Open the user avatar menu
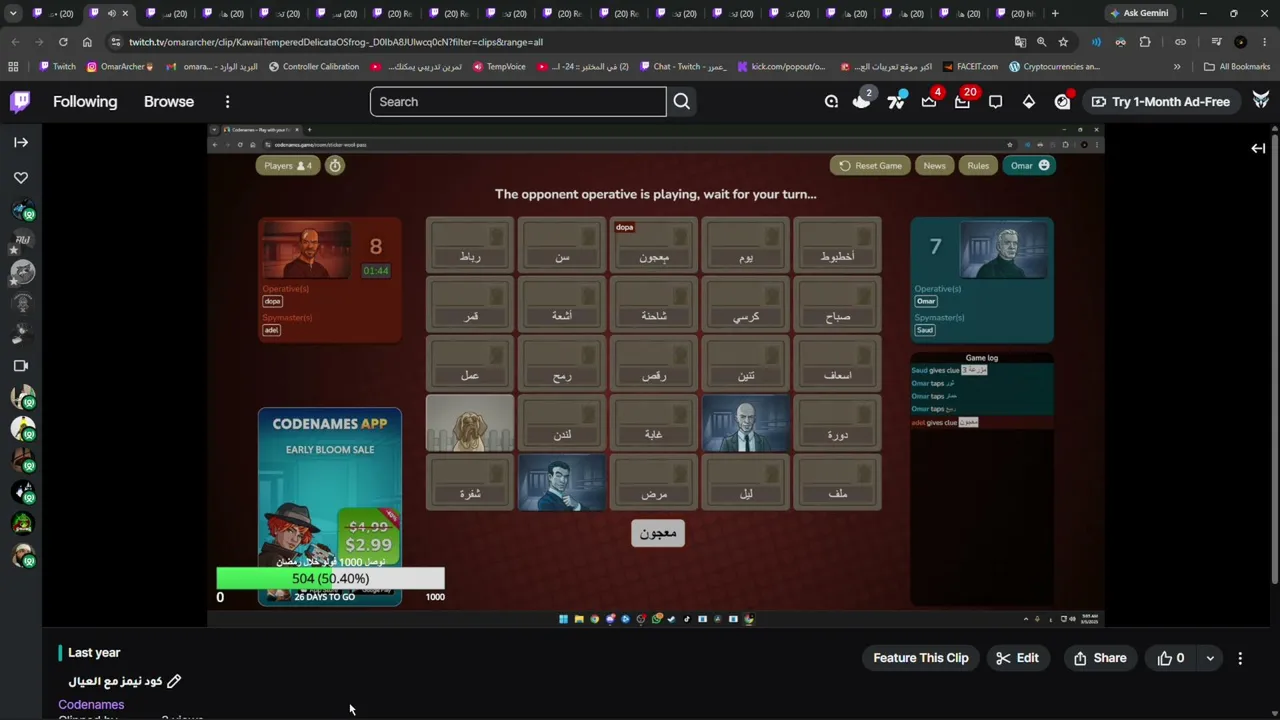The image size is (1280, 720). [1261, 101]
